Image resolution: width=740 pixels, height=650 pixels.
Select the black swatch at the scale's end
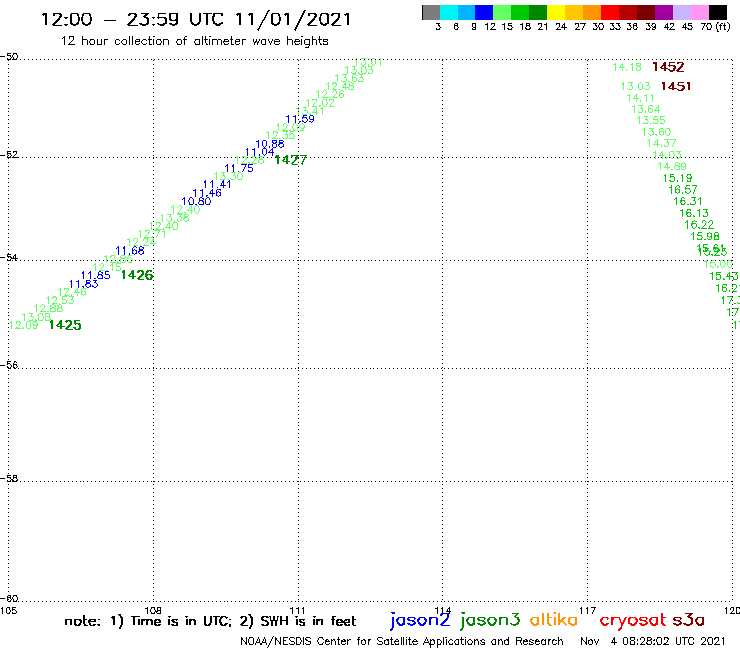point(718,12)
